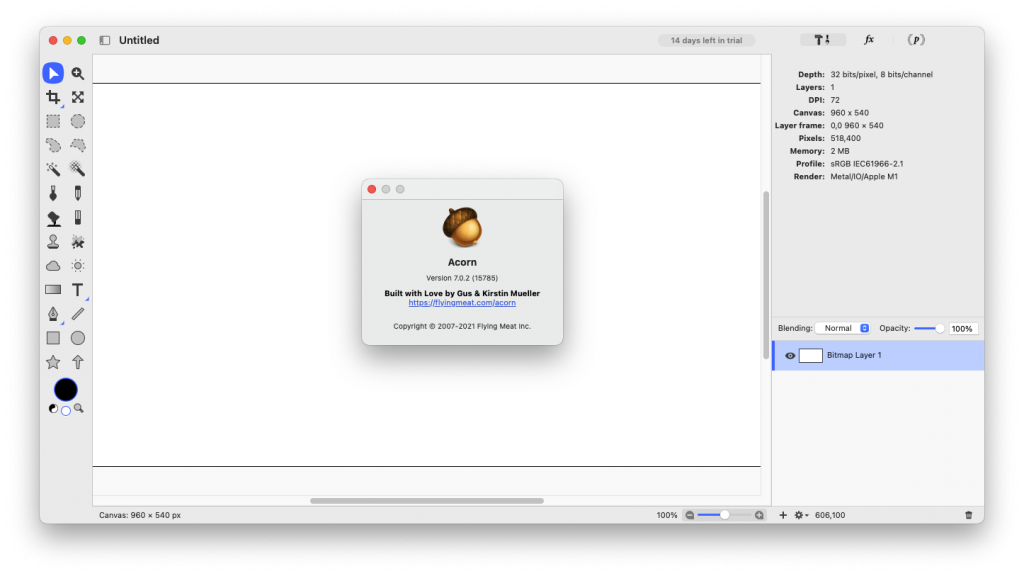1024x576 pixels.
Task: Activate the color picker magnifier
Action: coord(78,409)
